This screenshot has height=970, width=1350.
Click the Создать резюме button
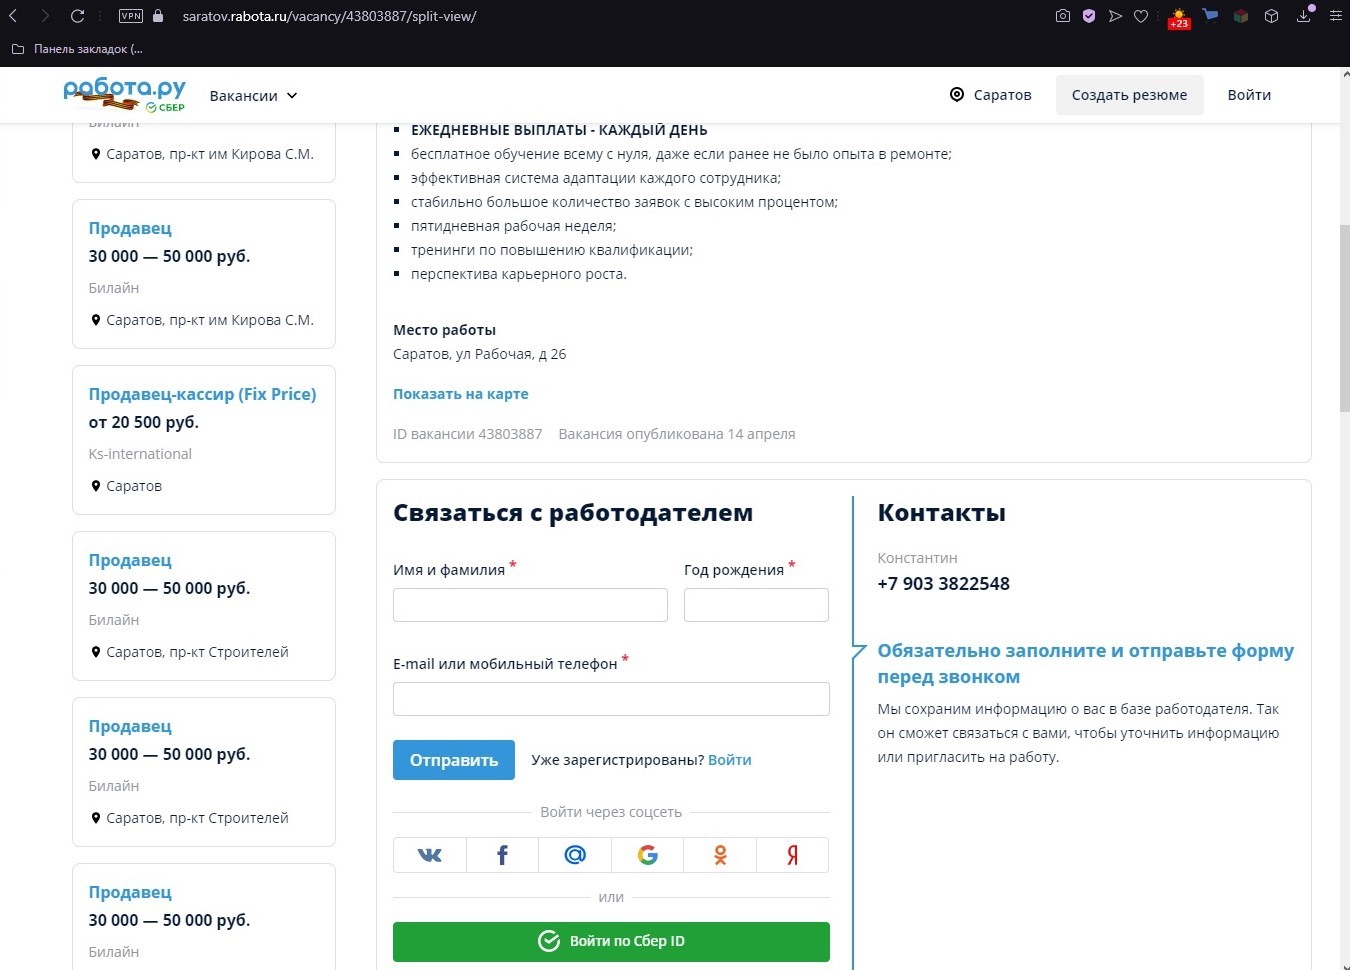coord(1130,95)
